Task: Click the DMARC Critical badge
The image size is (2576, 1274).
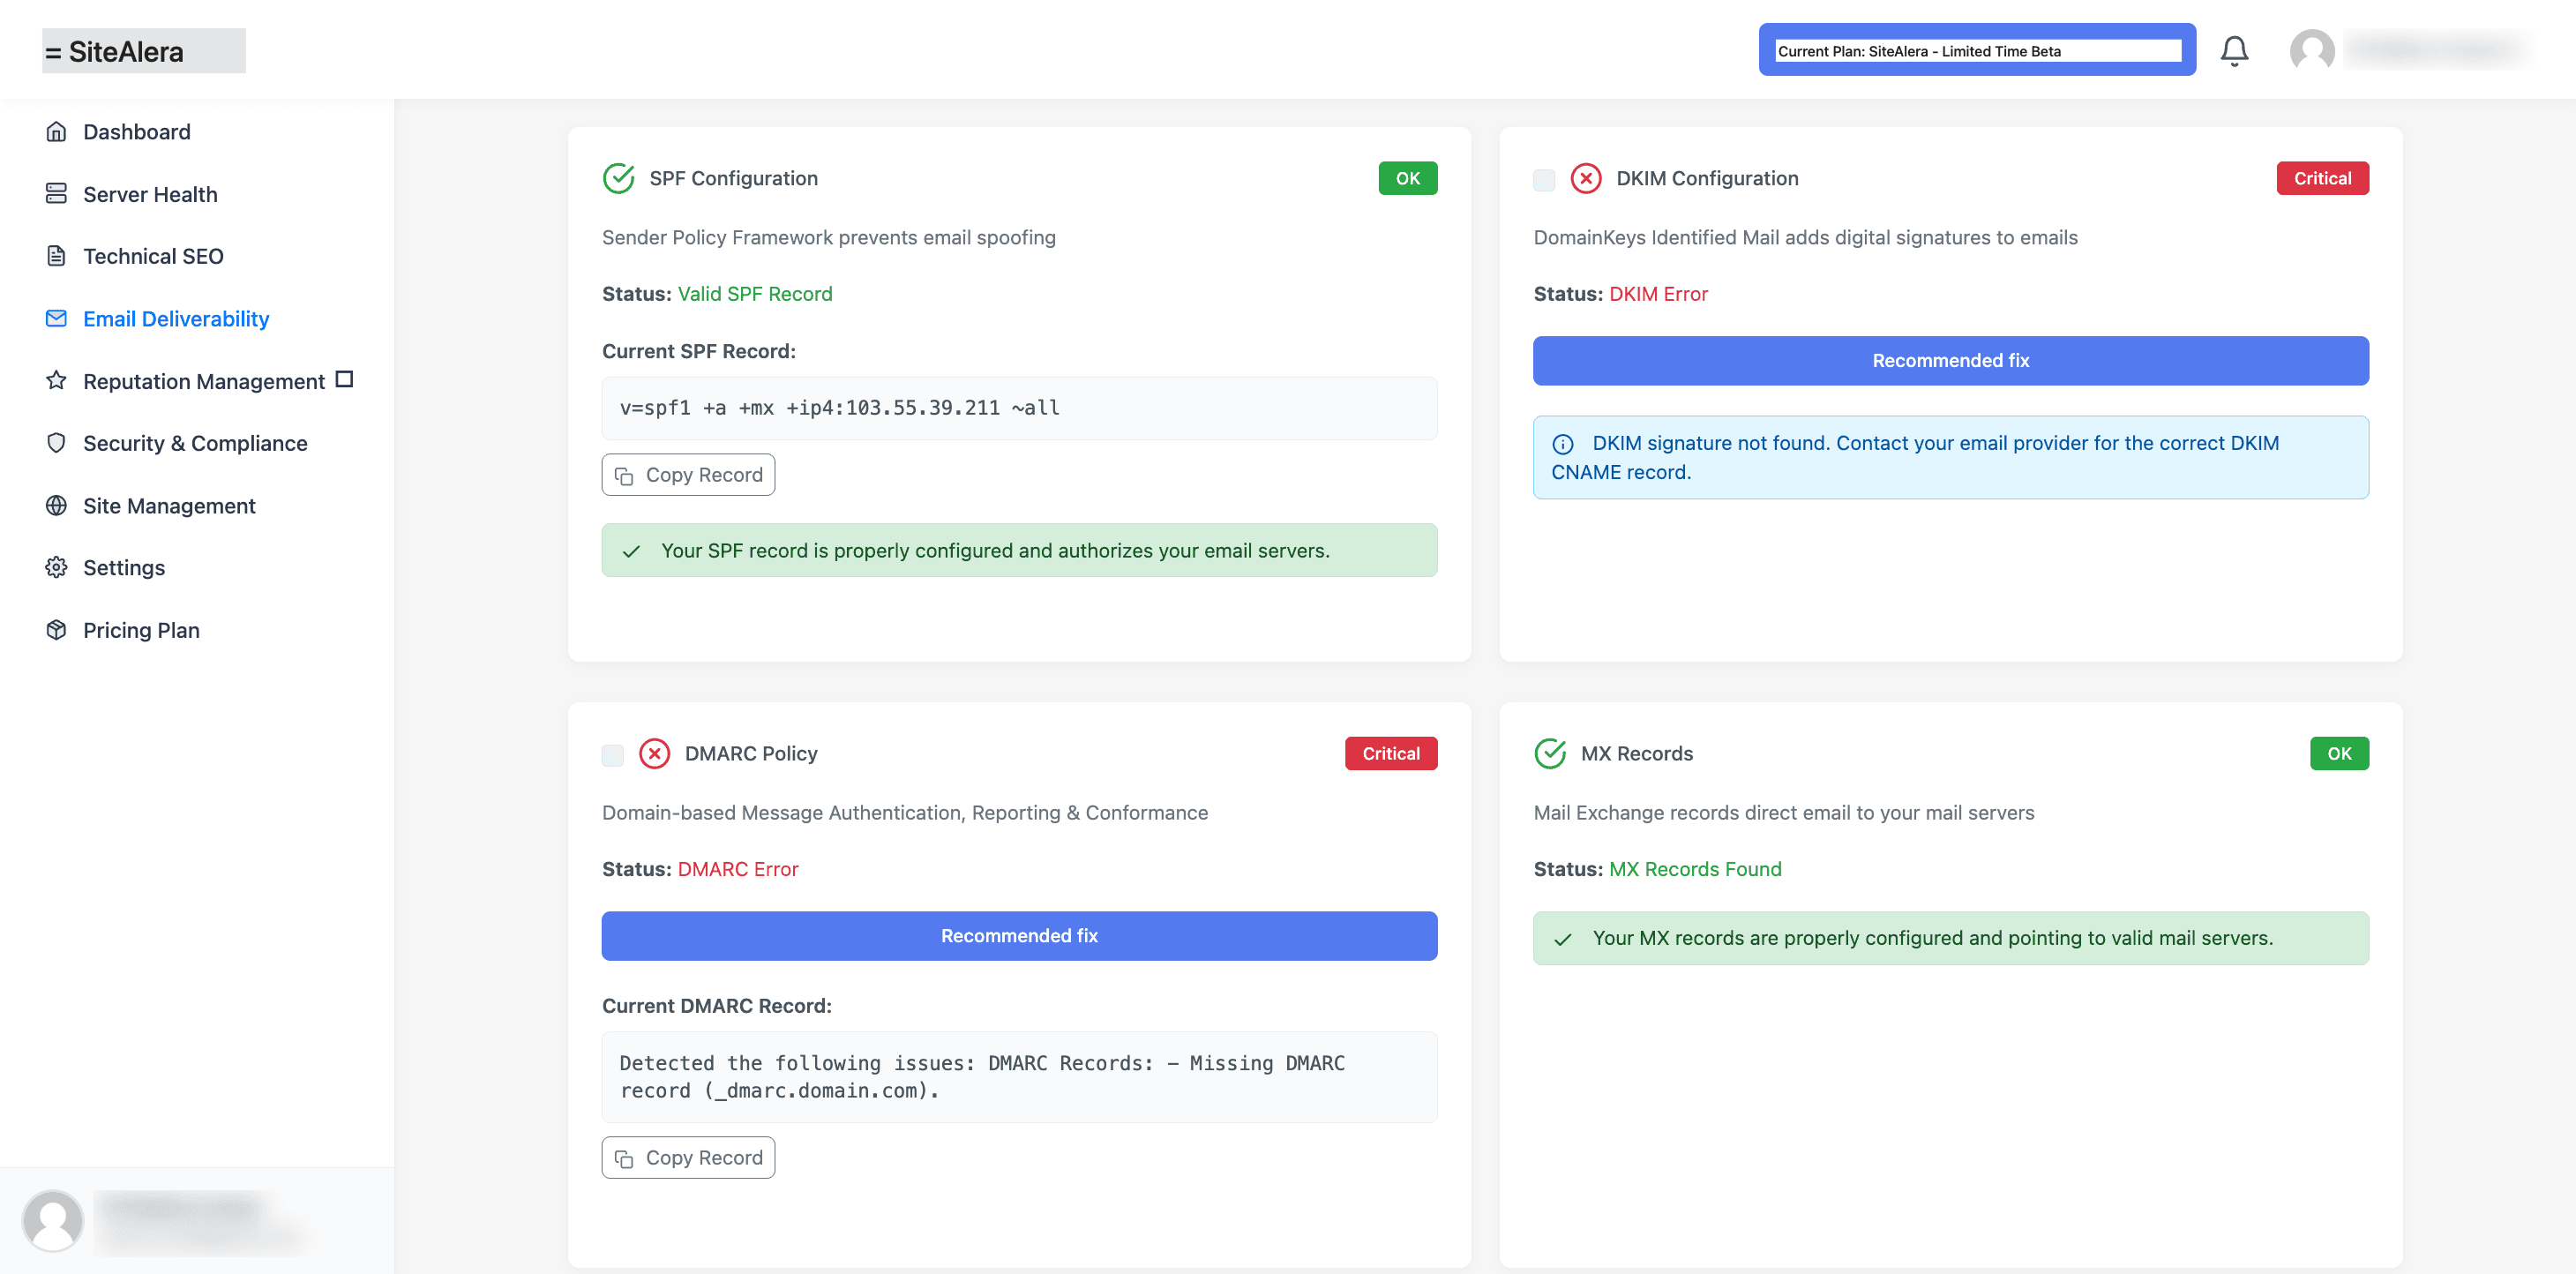Action: (x=1390, y=753)
